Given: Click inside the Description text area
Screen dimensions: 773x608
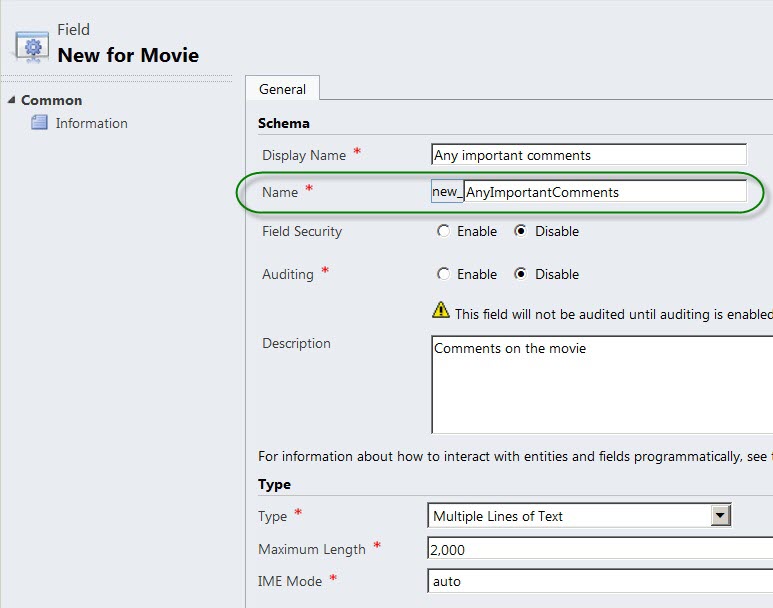Looking at the screenshot, I should pos(602,385).
